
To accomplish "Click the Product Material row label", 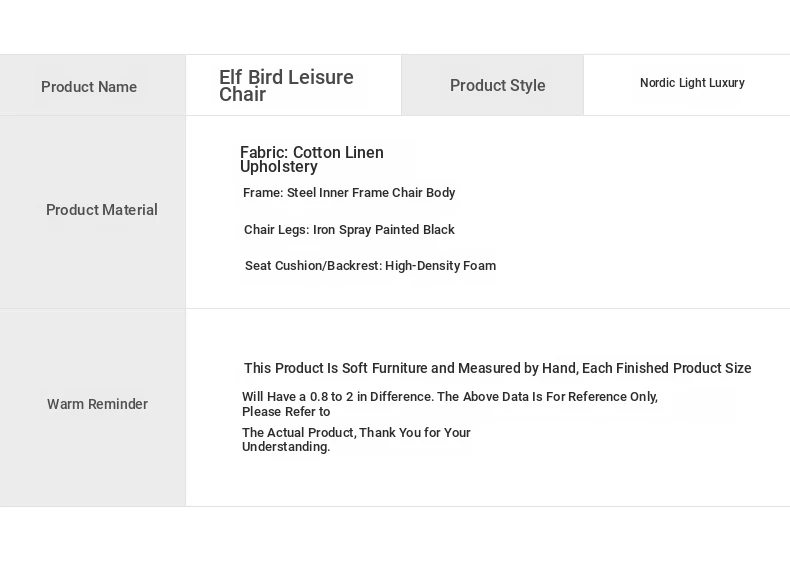I will (x=102, y=210).
